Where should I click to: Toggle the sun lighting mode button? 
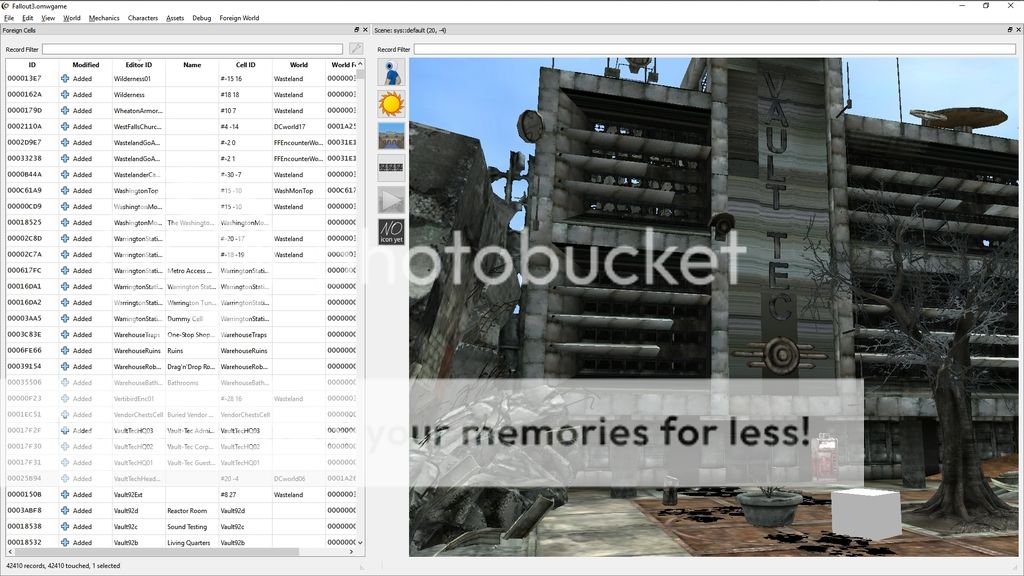point(391,104)
